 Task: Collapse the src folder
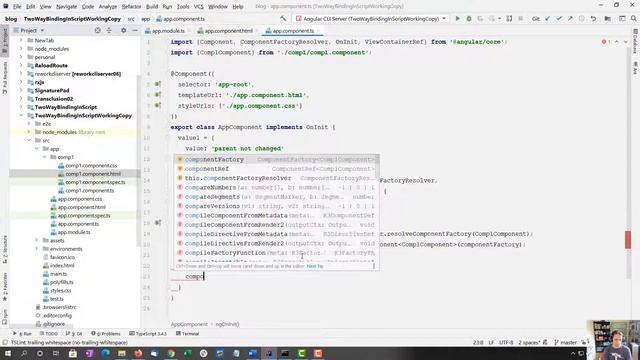[x=29, y=140]
